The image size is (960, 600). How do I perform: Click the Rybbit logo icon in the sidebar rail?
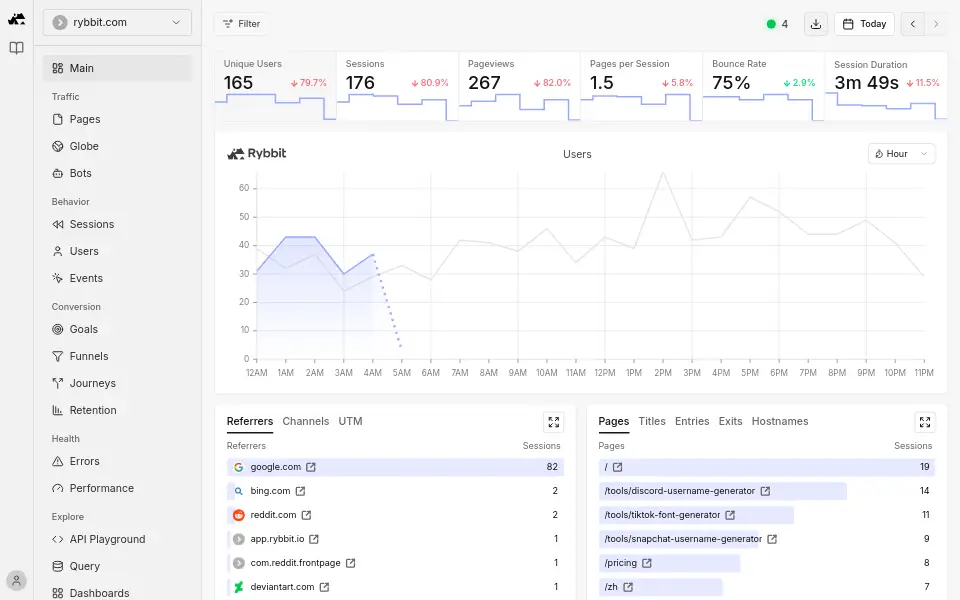coord(17,19)
